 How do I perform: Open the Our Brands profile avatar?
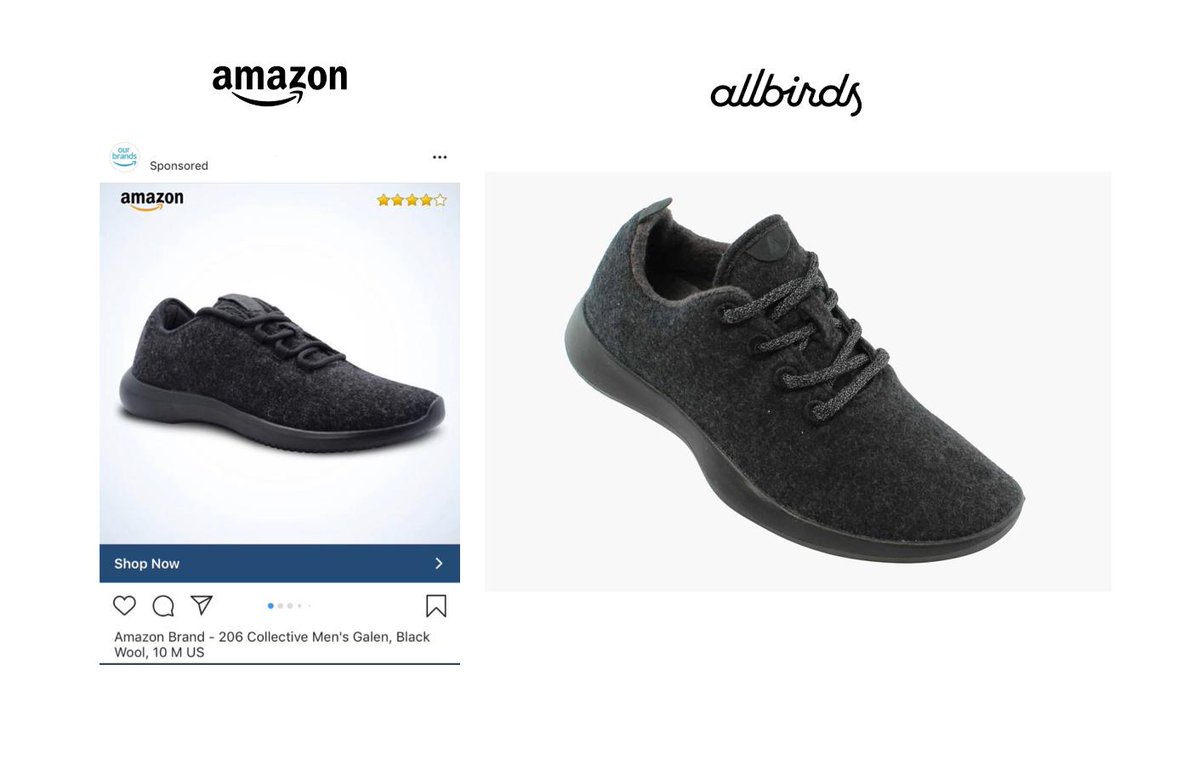124,158
